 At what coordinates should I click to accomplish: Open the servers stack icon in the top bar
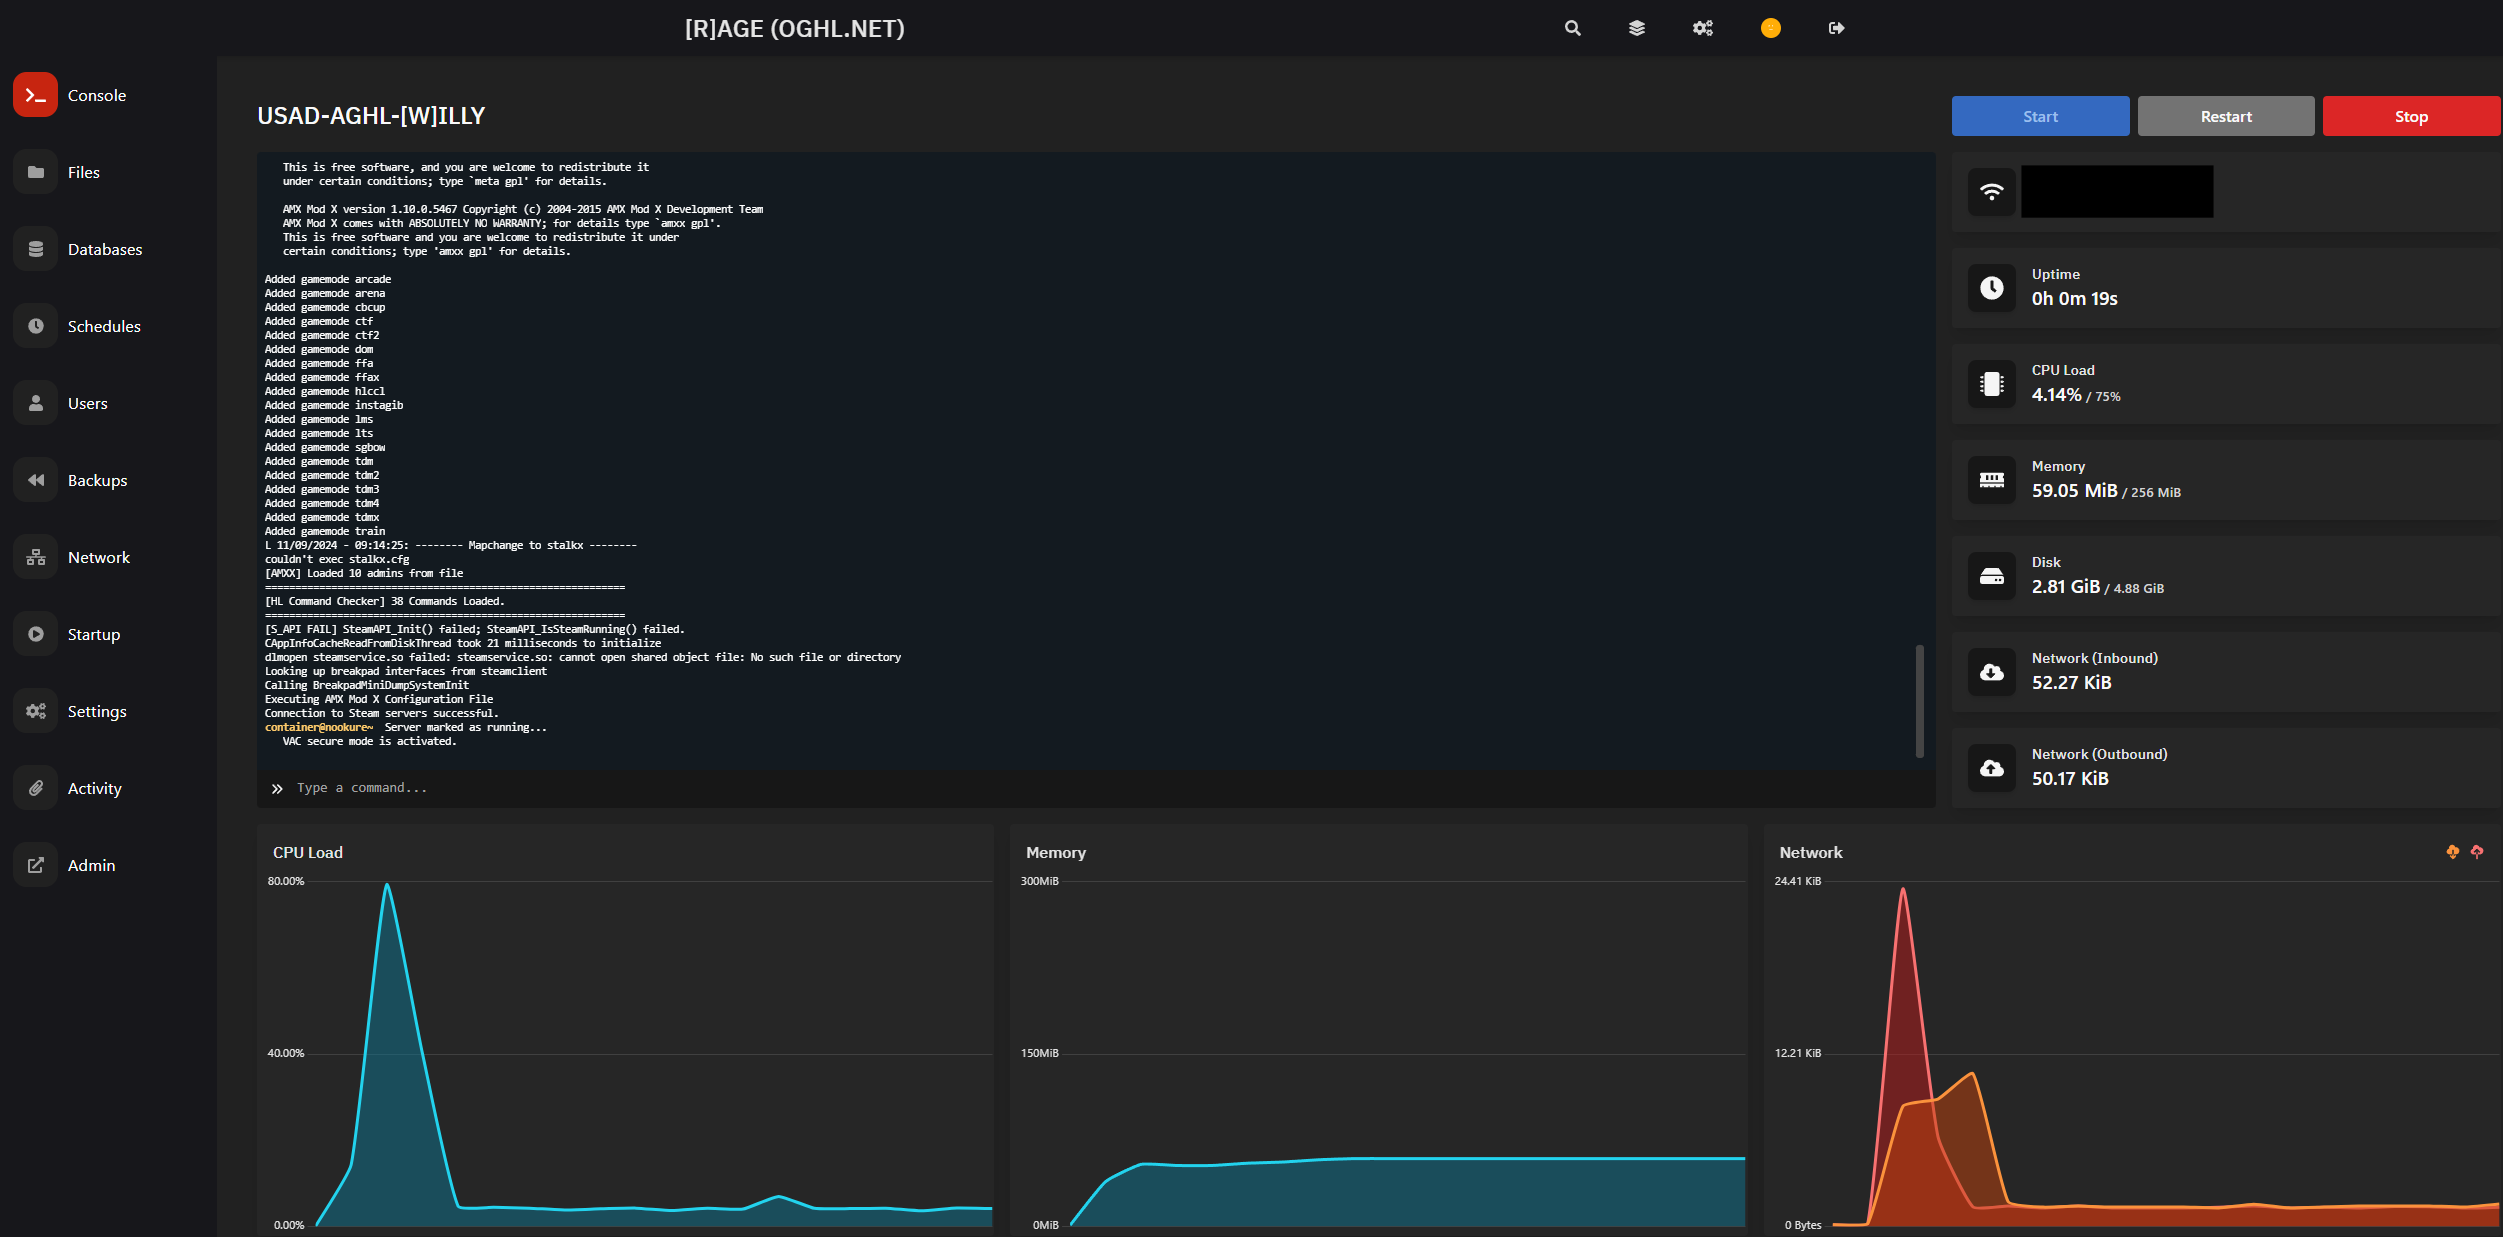(x=1636, y=28)
